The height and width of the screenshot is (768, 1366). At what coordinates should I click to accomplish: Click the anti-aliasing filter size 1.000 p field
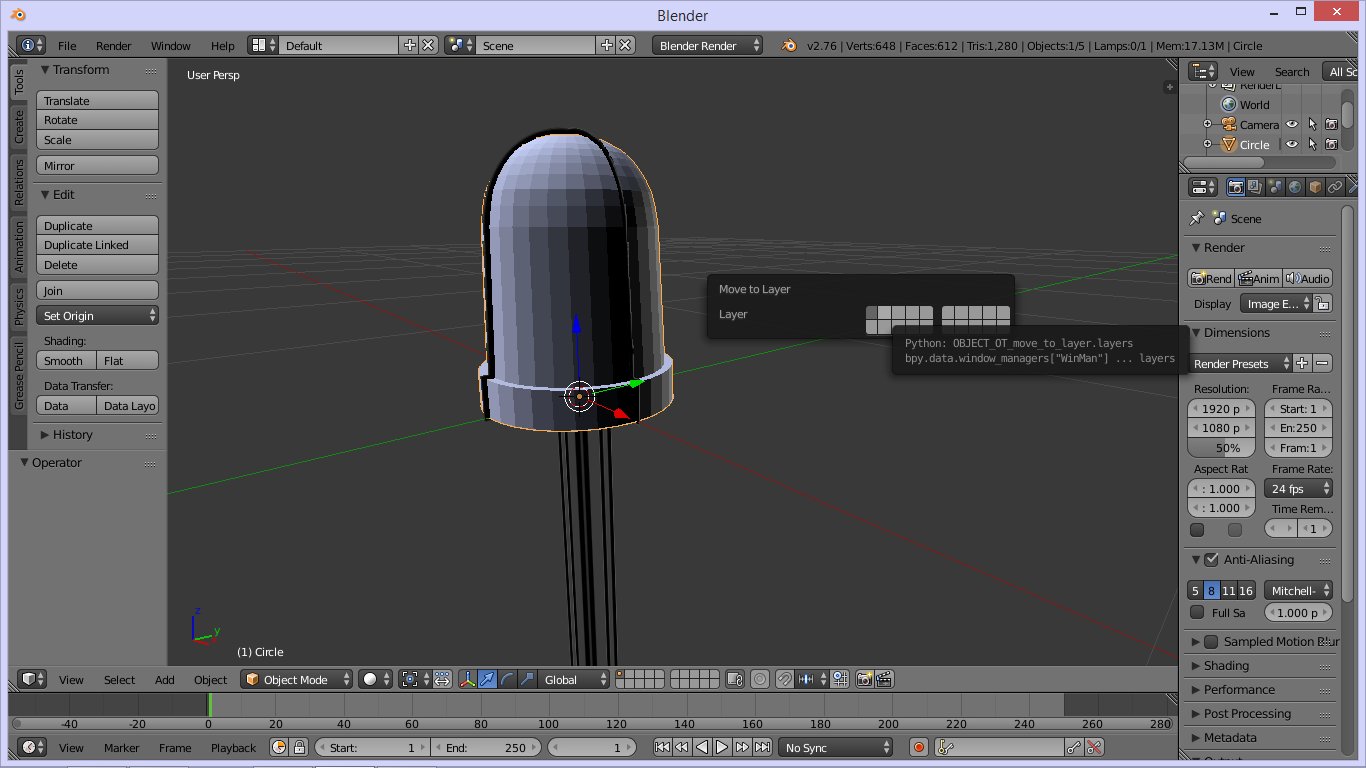(x=1298, y=612)
